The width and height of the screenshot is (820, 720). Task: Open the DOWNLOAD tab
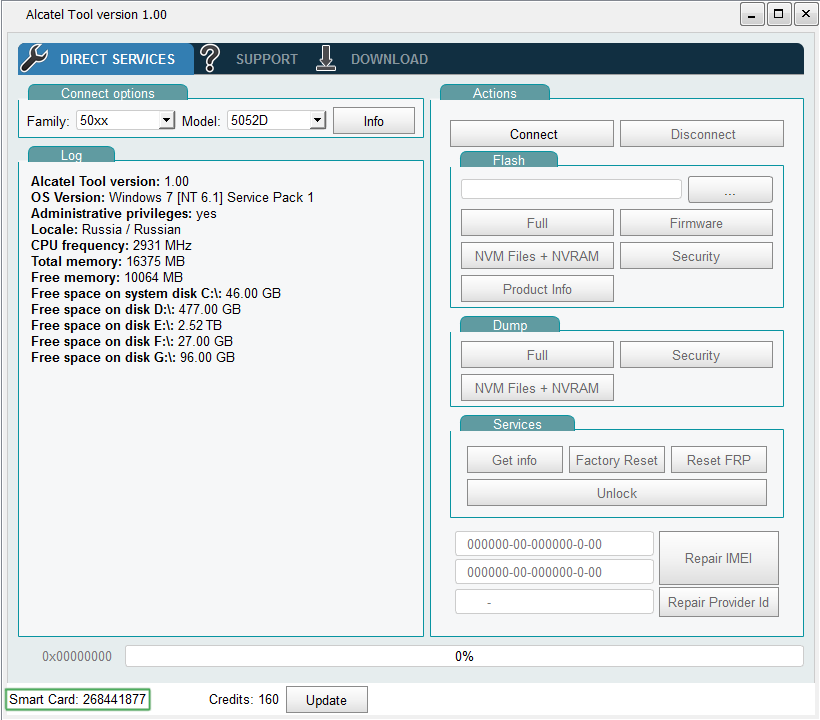click(390, 60)
